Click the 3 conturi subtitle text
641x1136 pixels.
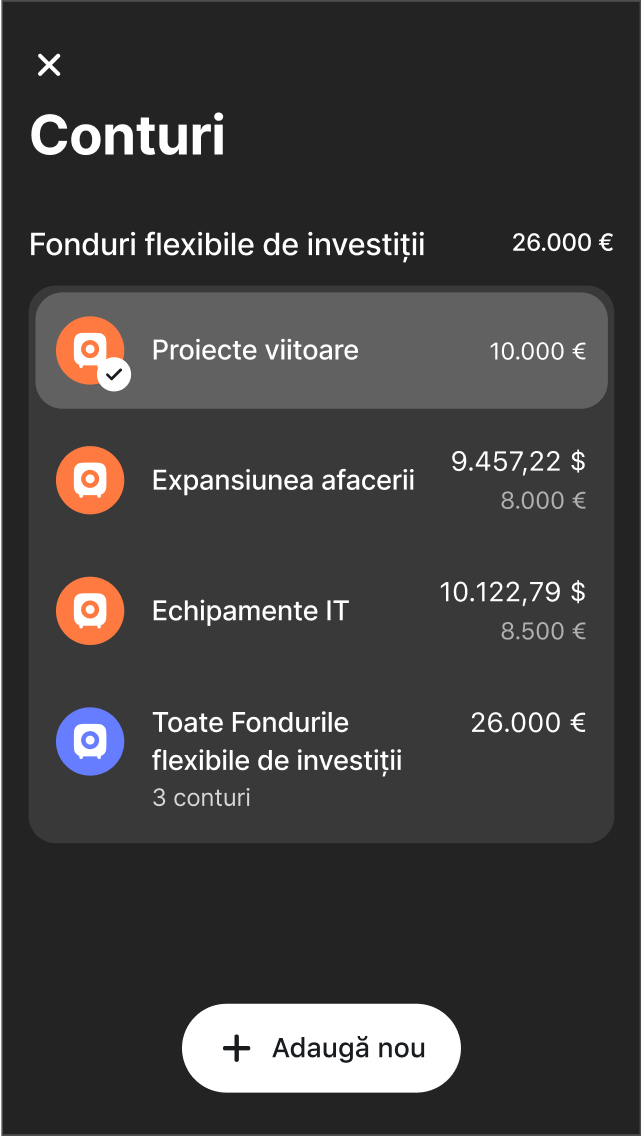(x=201, y=798)
